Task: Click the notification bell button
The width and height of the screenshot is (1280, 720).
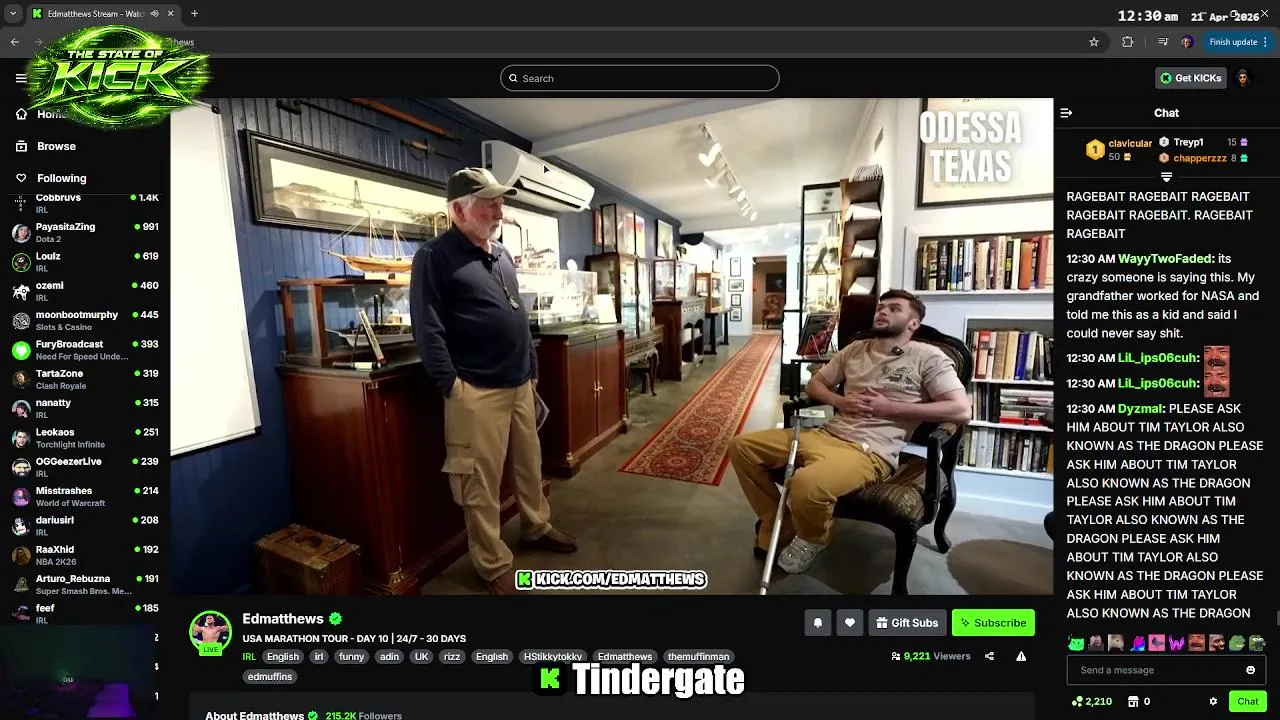Action: 817,623
